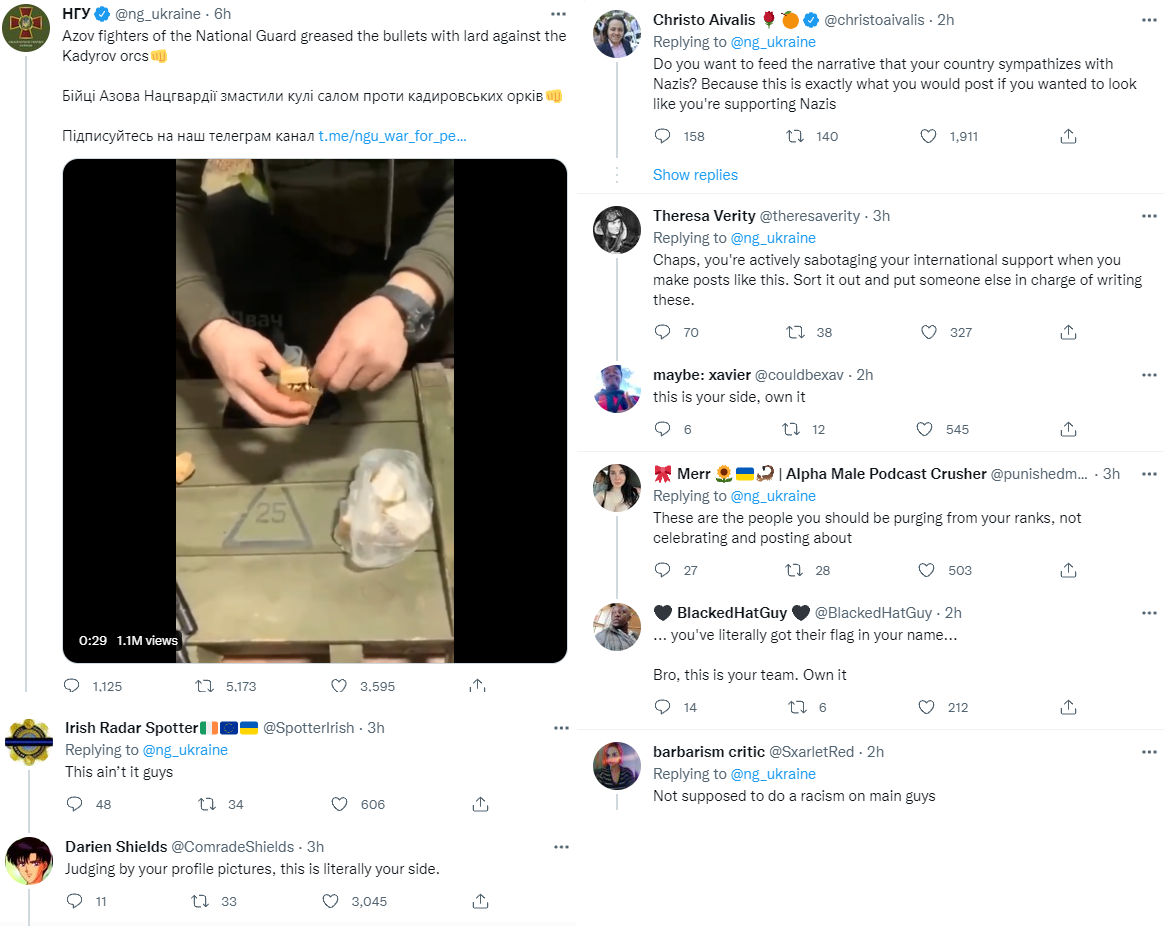This screenshot has width=1164, height=952.
Task: Reply to Irish Radar Spotter's tweet
Action: [x=74, y=804]
